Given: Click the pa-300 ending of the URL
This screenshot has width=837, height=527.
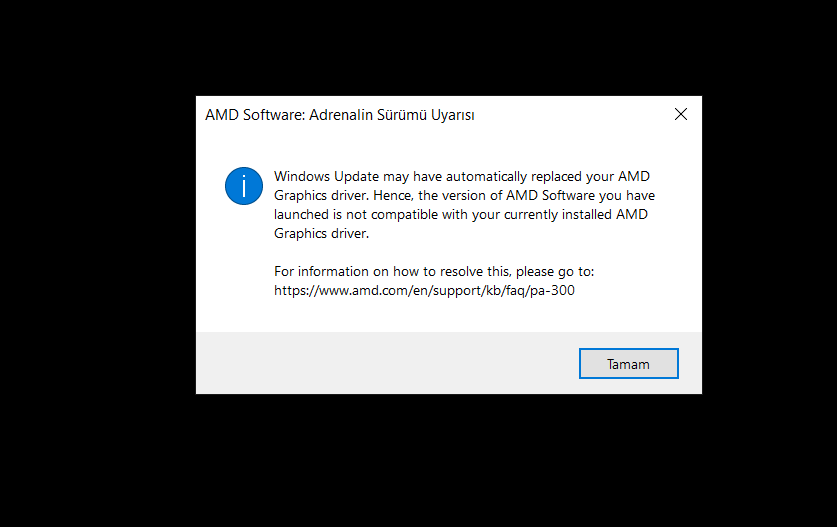Looking at the screenshot, I should click(x=552, y=290).
